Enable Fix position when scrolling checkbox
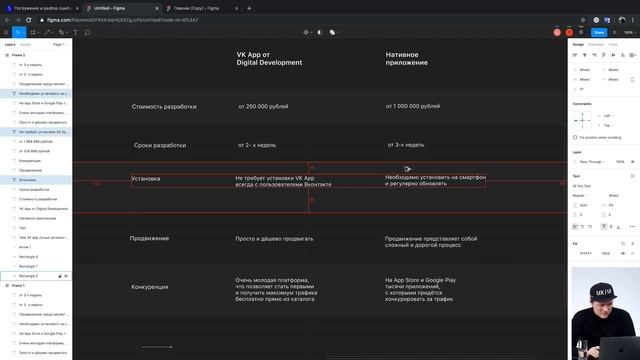This screenshot has height=360, width=640. pos(575,138)
